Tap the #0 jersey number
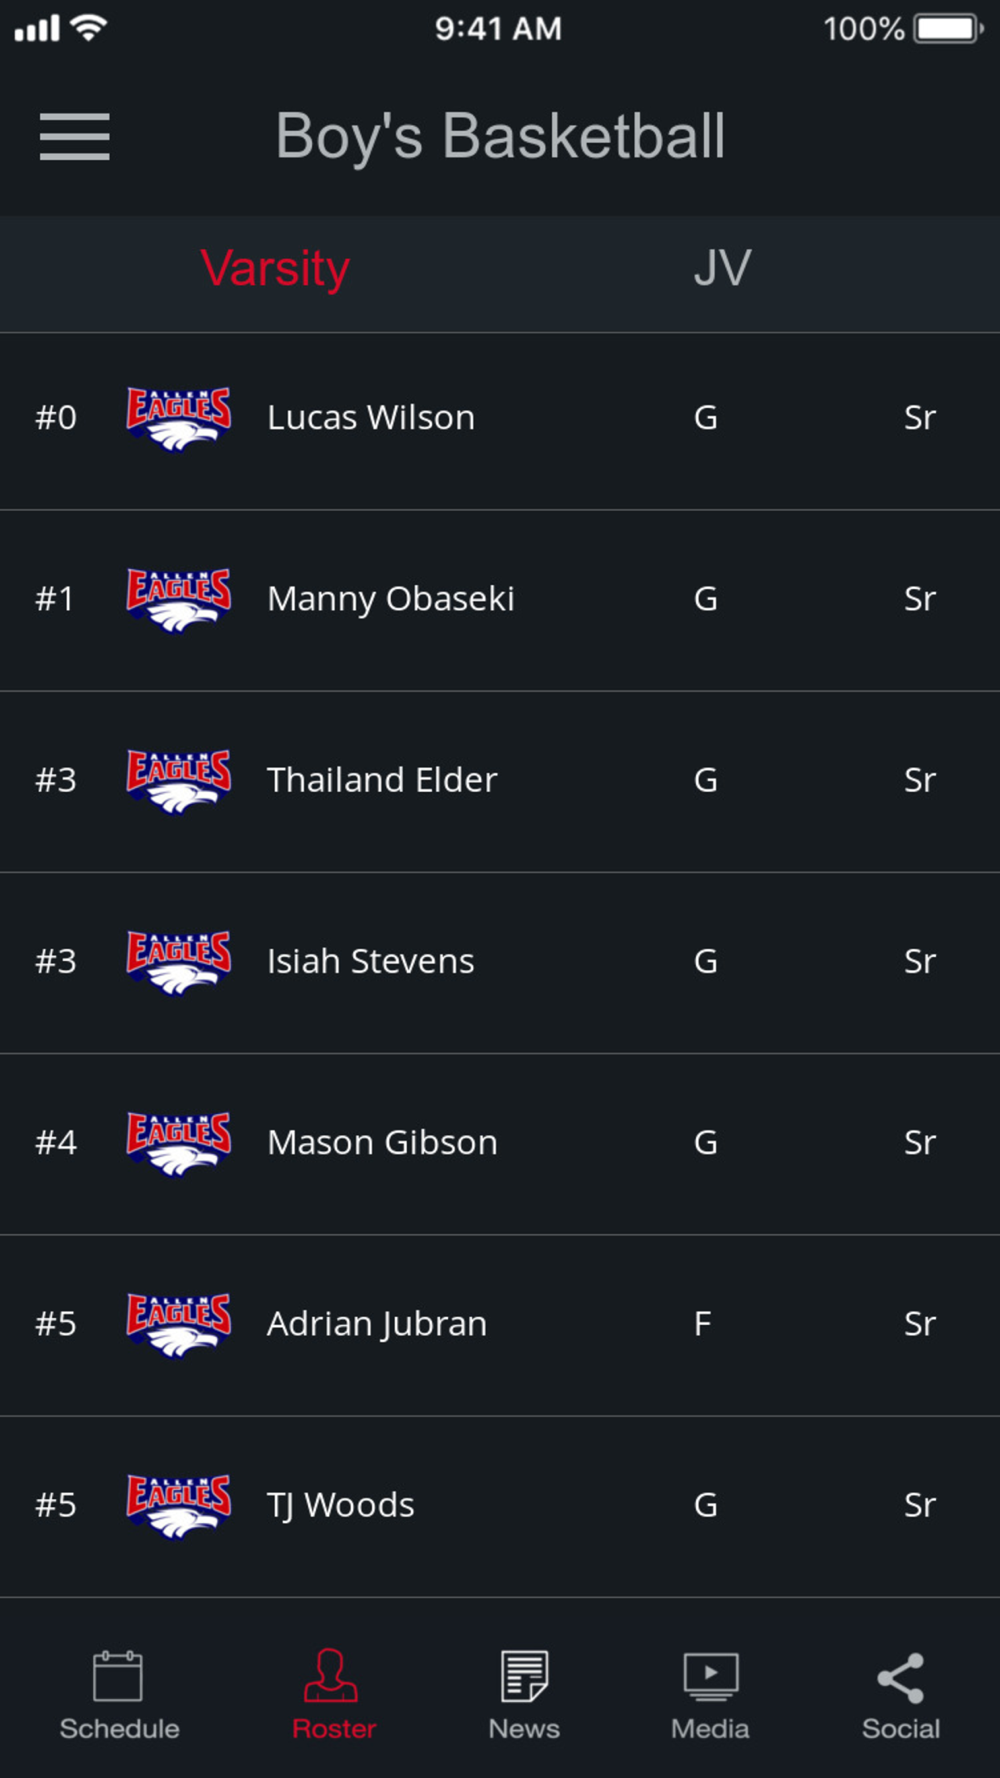1000x1778 pixels. click(56, 418)
